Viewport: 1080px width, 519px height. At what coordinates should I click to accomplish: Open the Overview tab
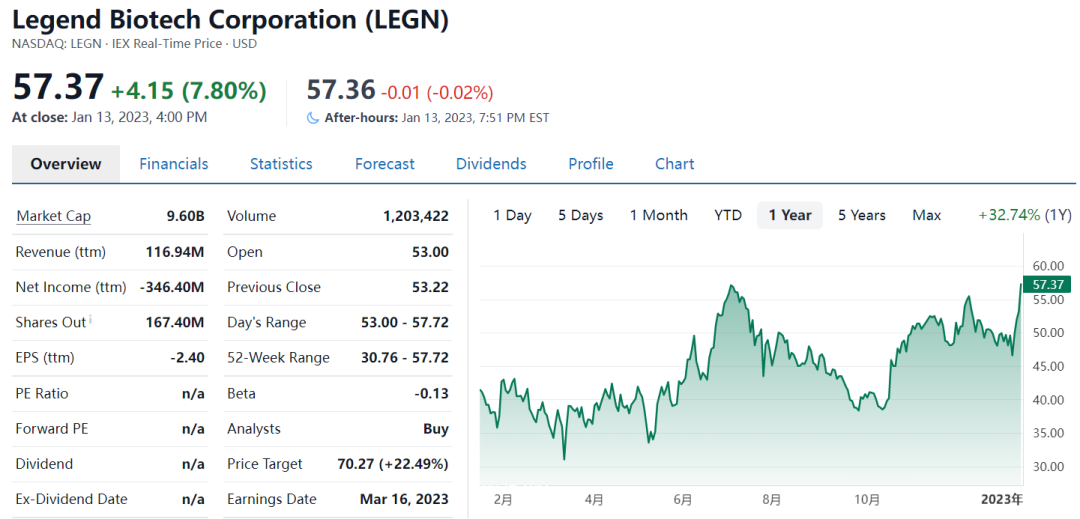pos(66,164)
